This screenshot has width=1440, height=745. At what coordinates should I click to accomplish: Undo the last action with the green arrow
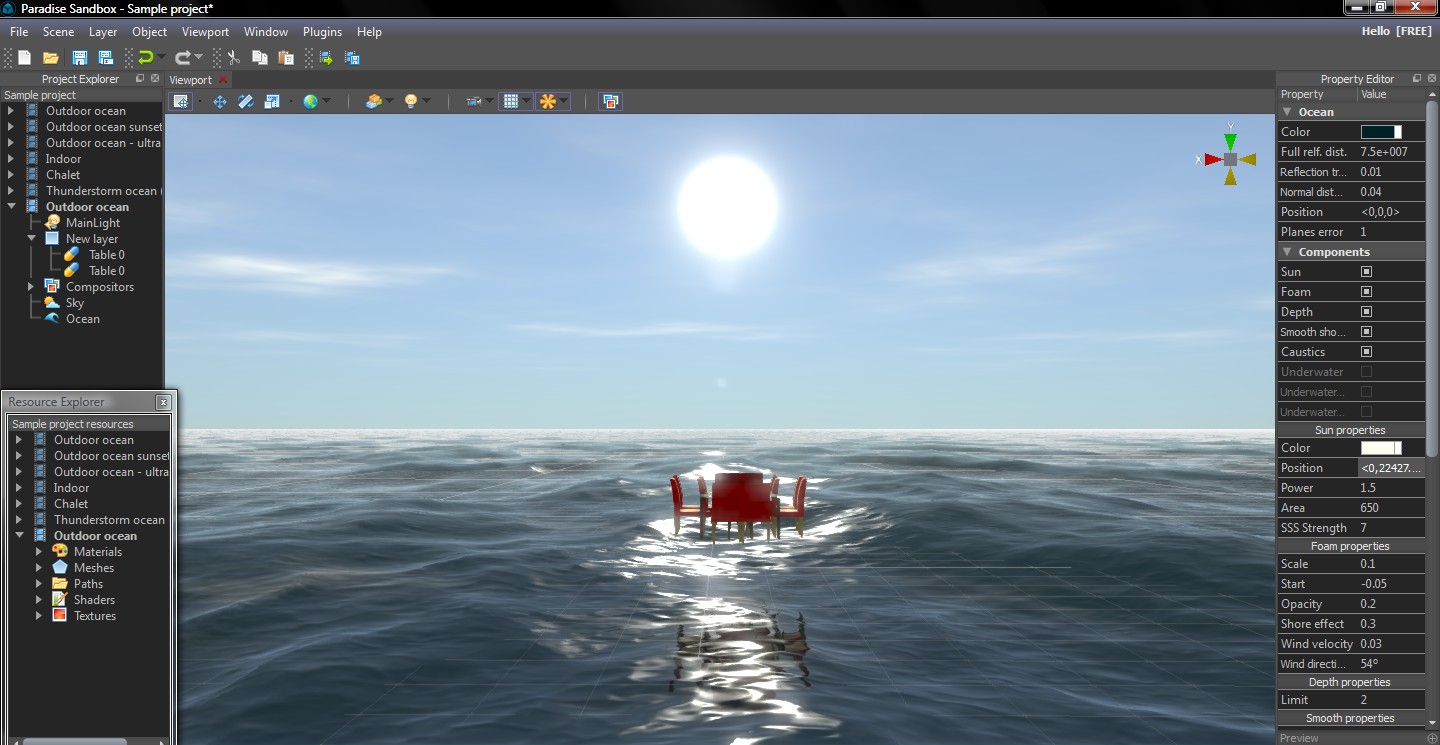coord(146,58)
